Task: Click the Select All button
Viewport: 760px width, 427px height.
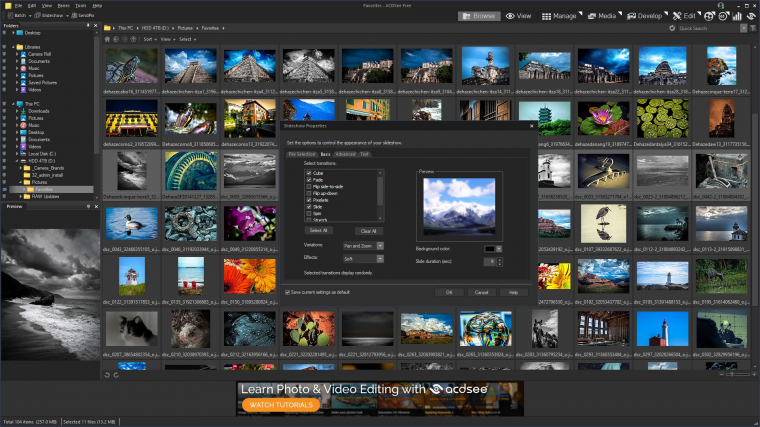Action: pos(319,230)
